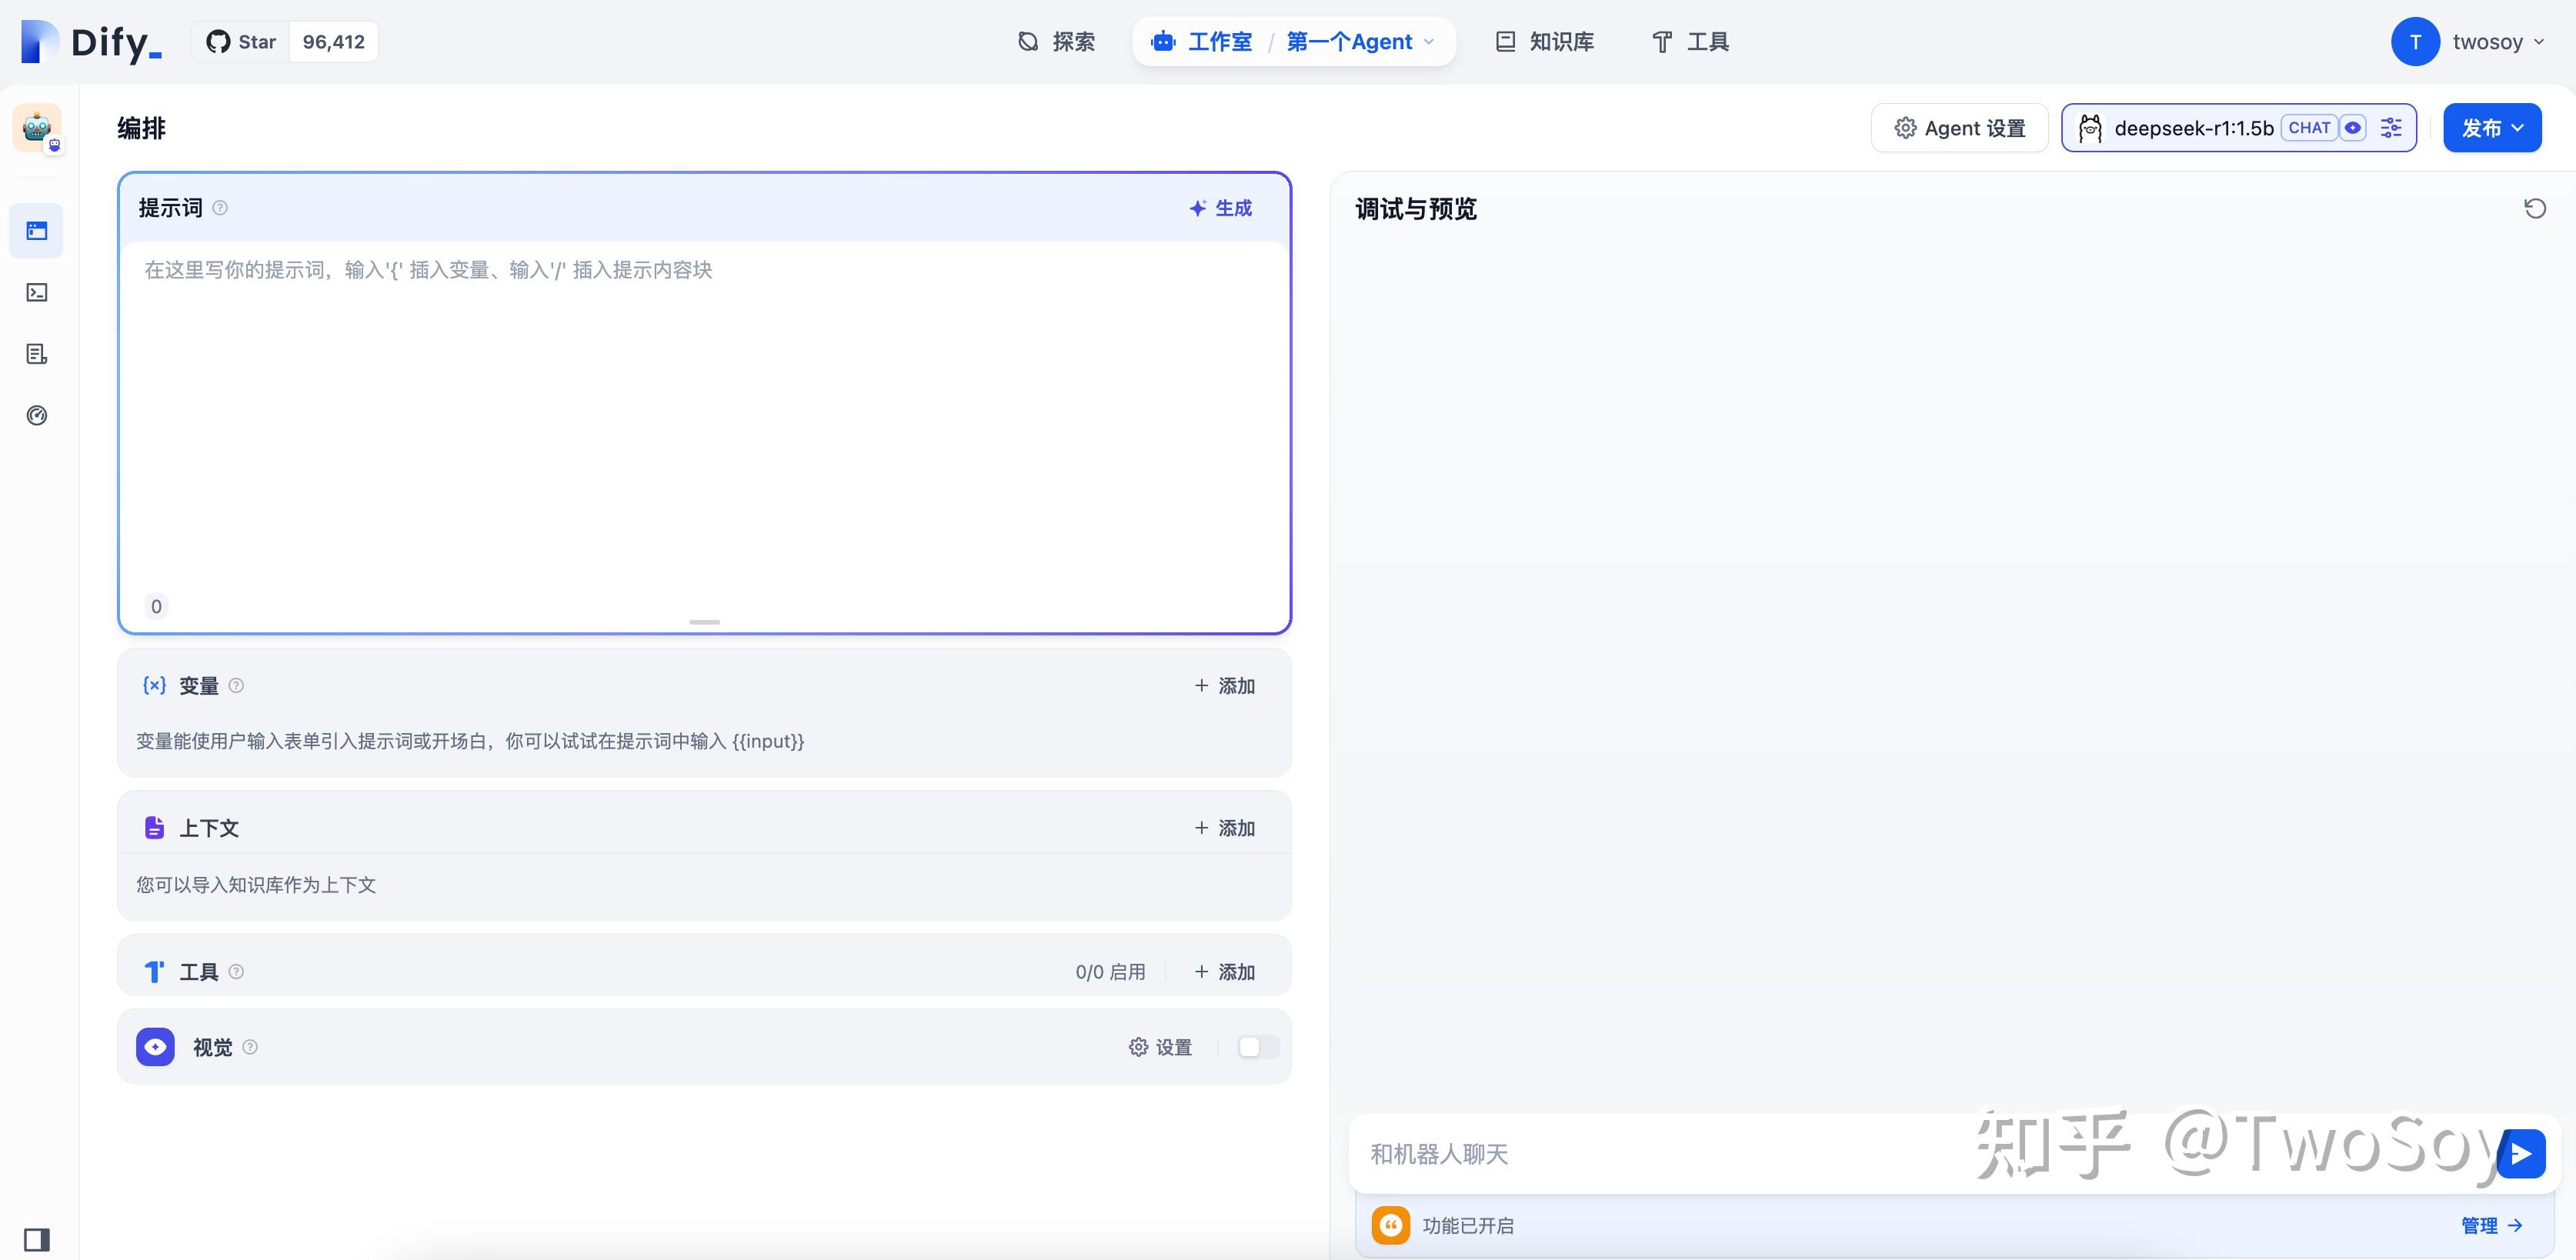Screen dimensions: 2576x1260
Task: Open model parameter settings sliders icon
Action: [x=2390, y=127]
